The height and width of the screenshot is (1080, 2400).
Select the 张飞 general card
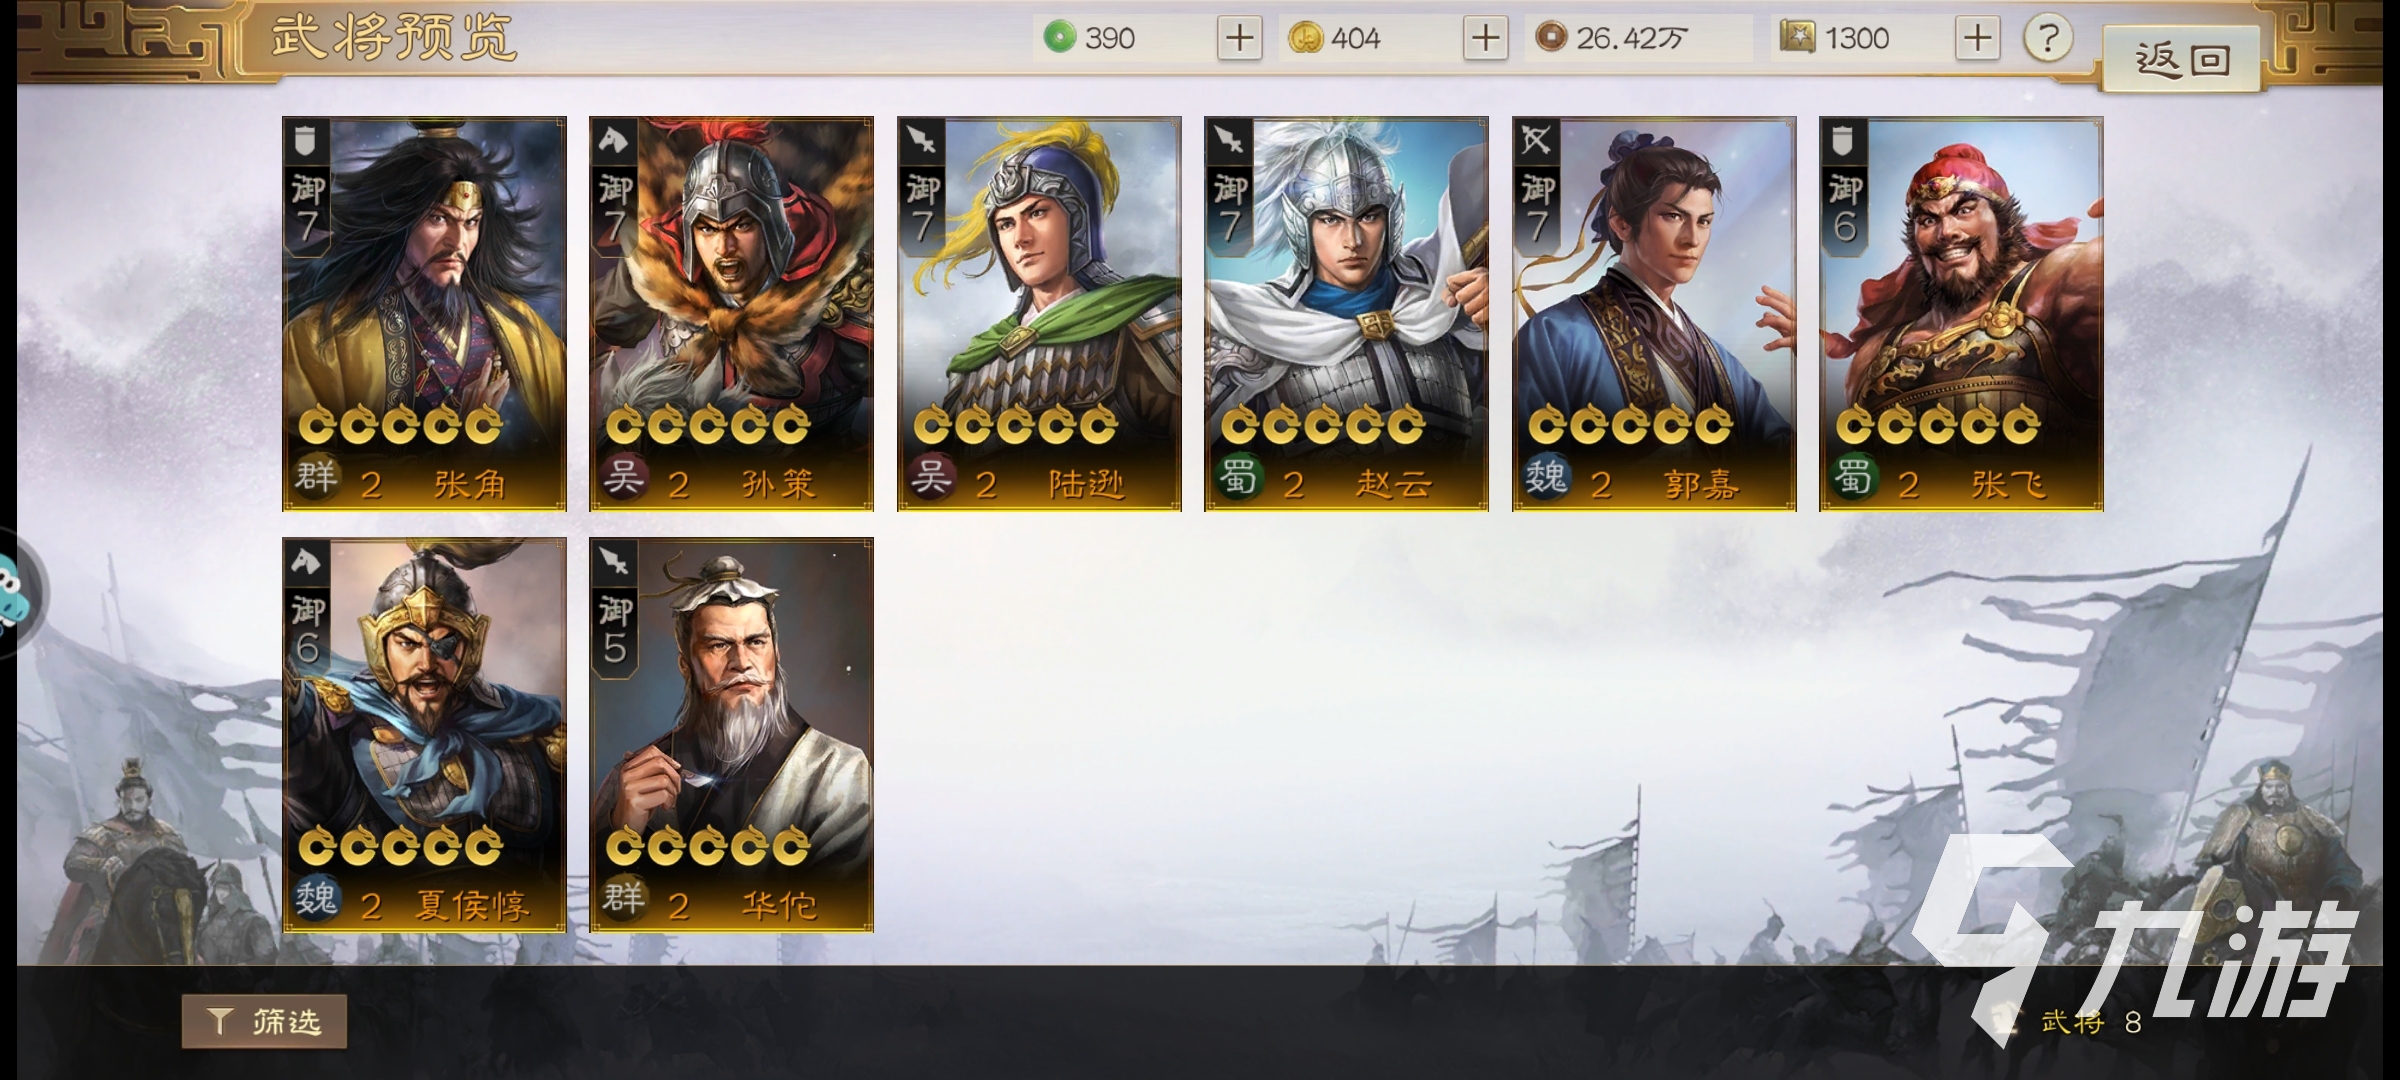point(1961,314)
